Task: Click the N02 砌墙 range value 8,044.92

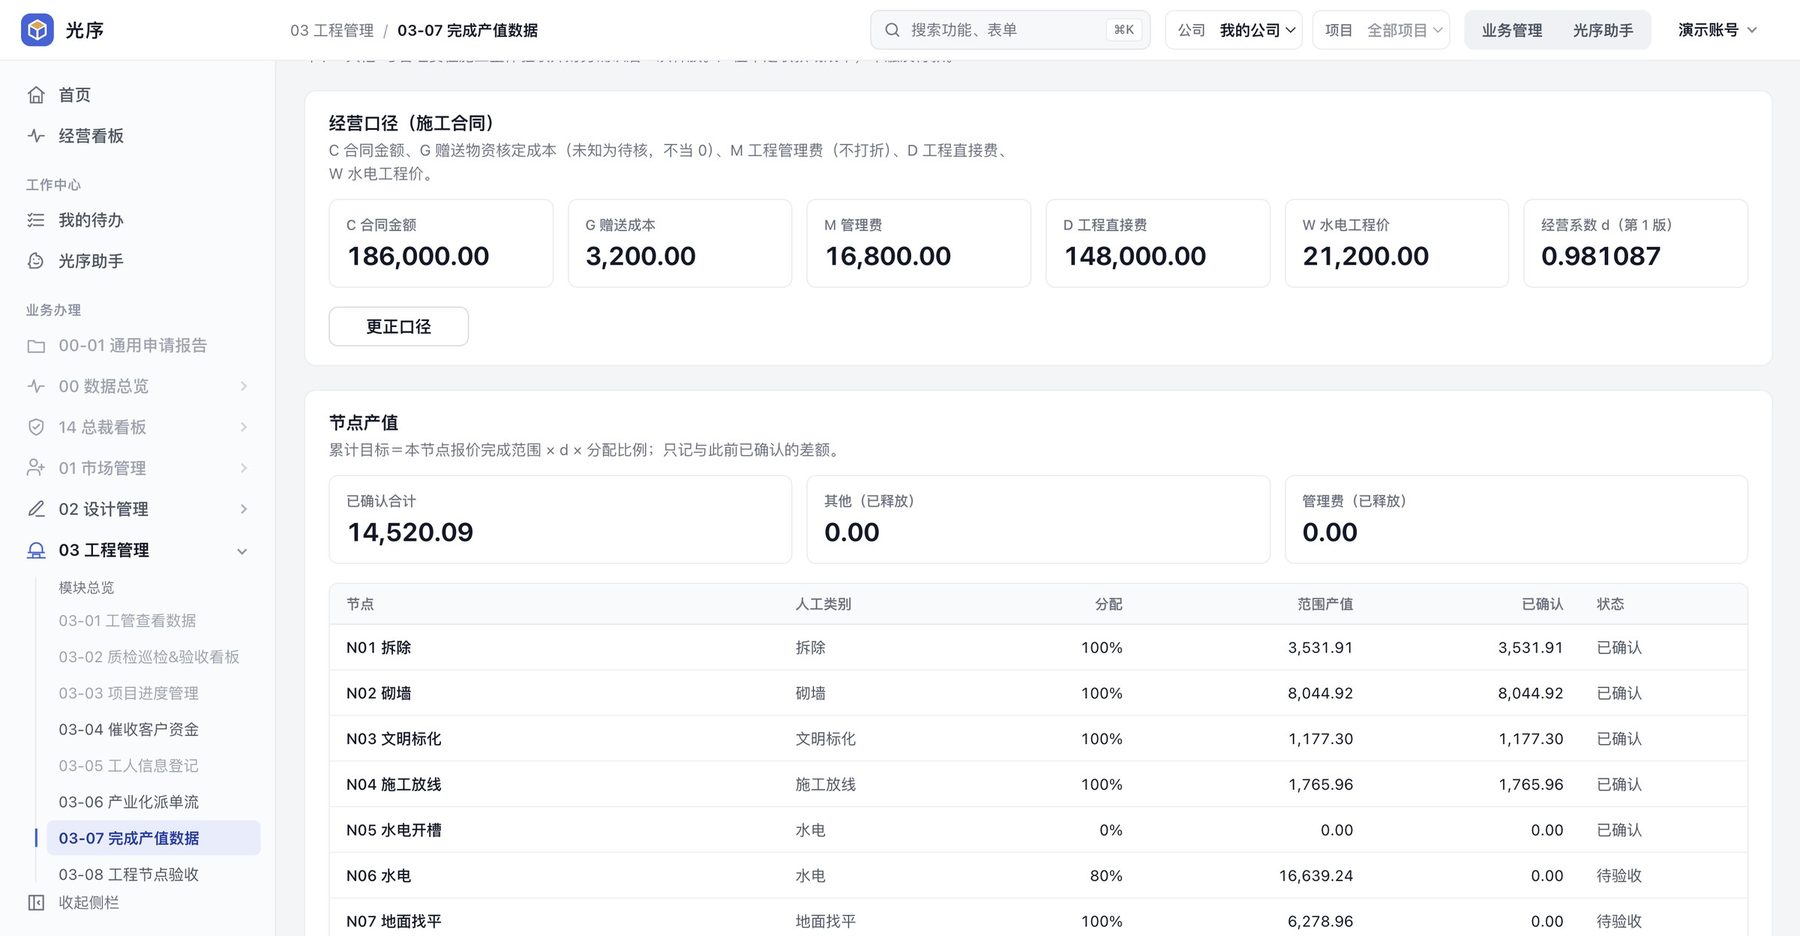Action: click(x=1320, y=693)
